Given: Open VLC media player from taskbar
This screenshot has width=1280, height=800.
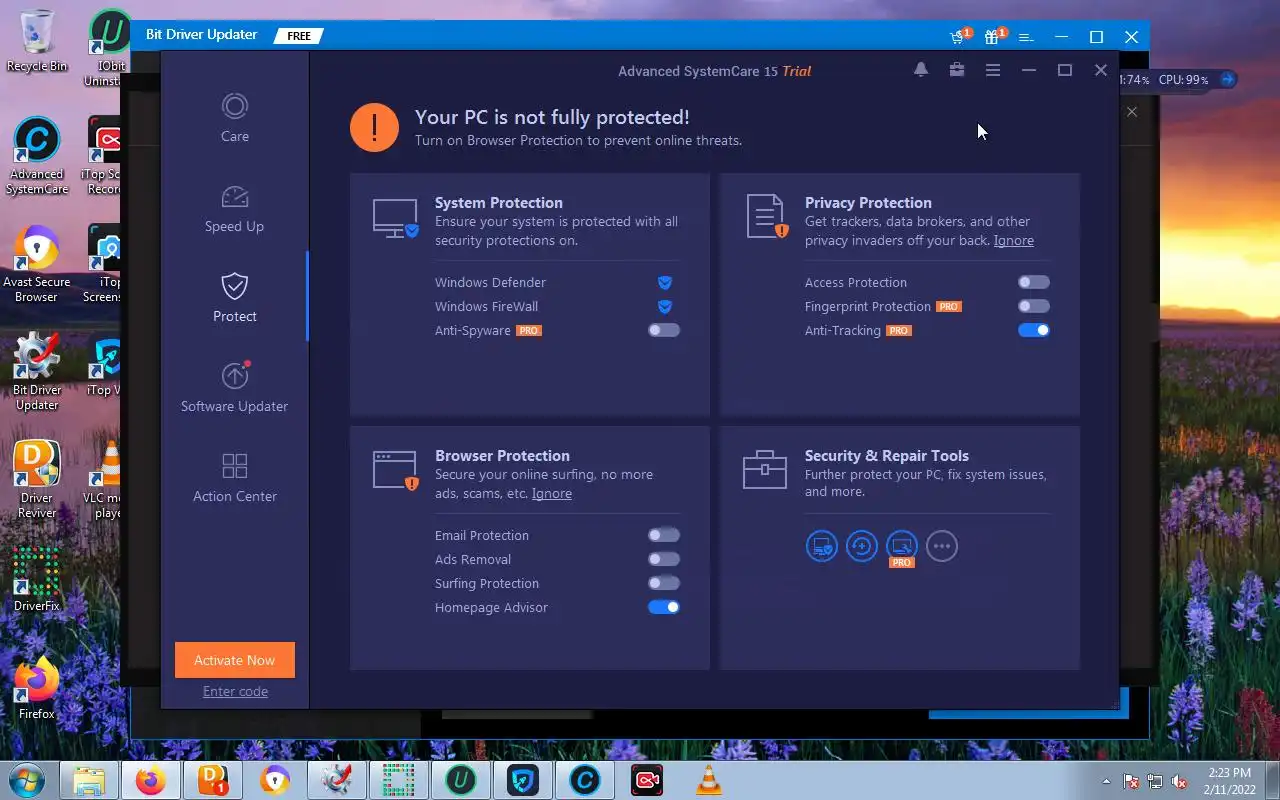Looking at the screenshot, I should click(709, 780).
